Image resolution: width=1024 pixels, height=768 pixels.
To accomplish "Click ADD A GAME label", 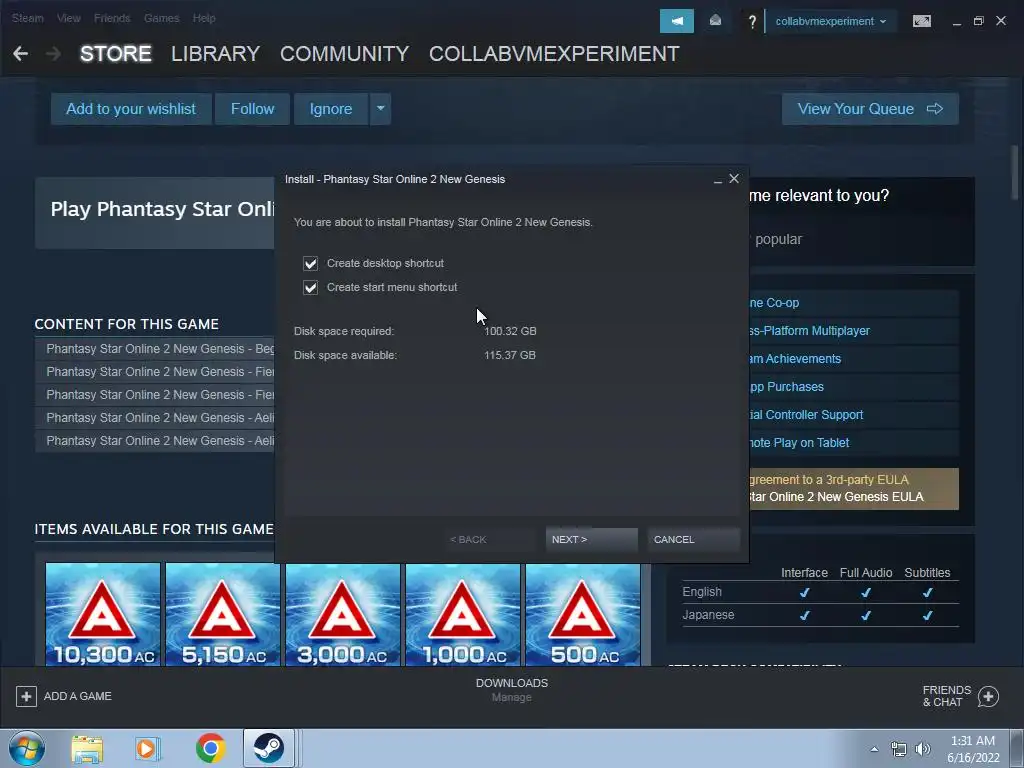I will pos(78,696).
